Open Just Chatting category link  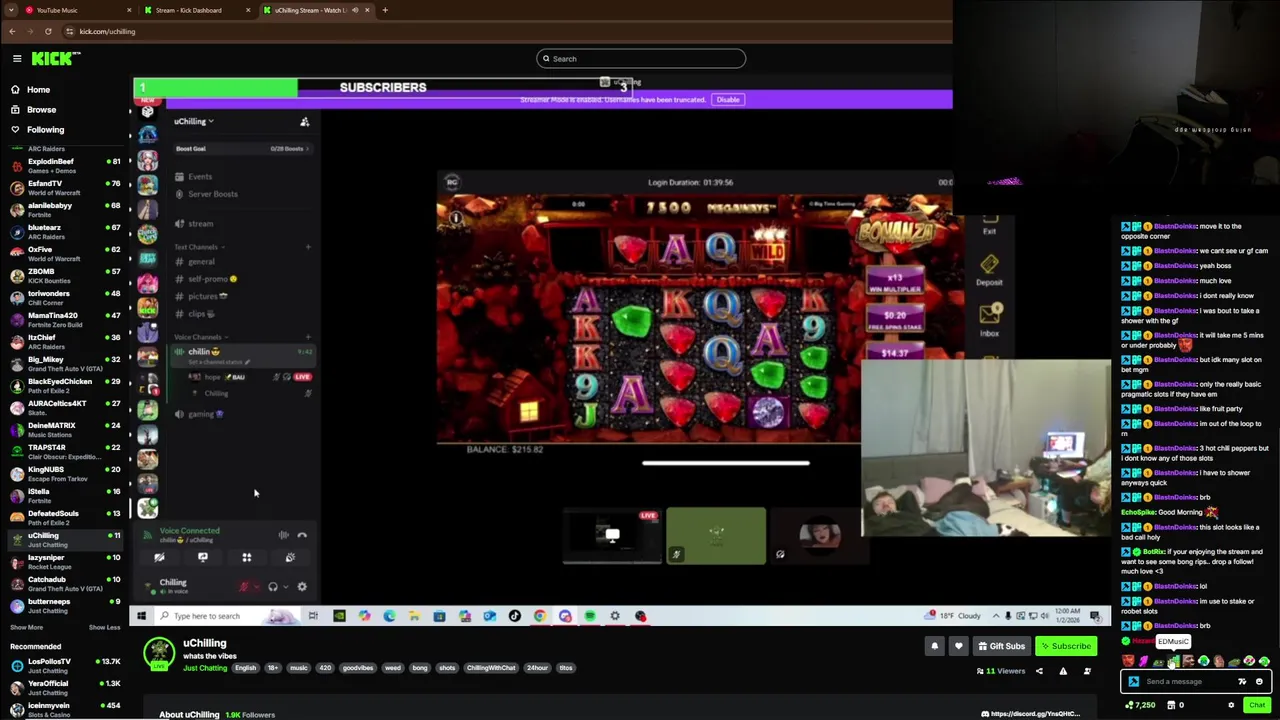click(204, 668)
